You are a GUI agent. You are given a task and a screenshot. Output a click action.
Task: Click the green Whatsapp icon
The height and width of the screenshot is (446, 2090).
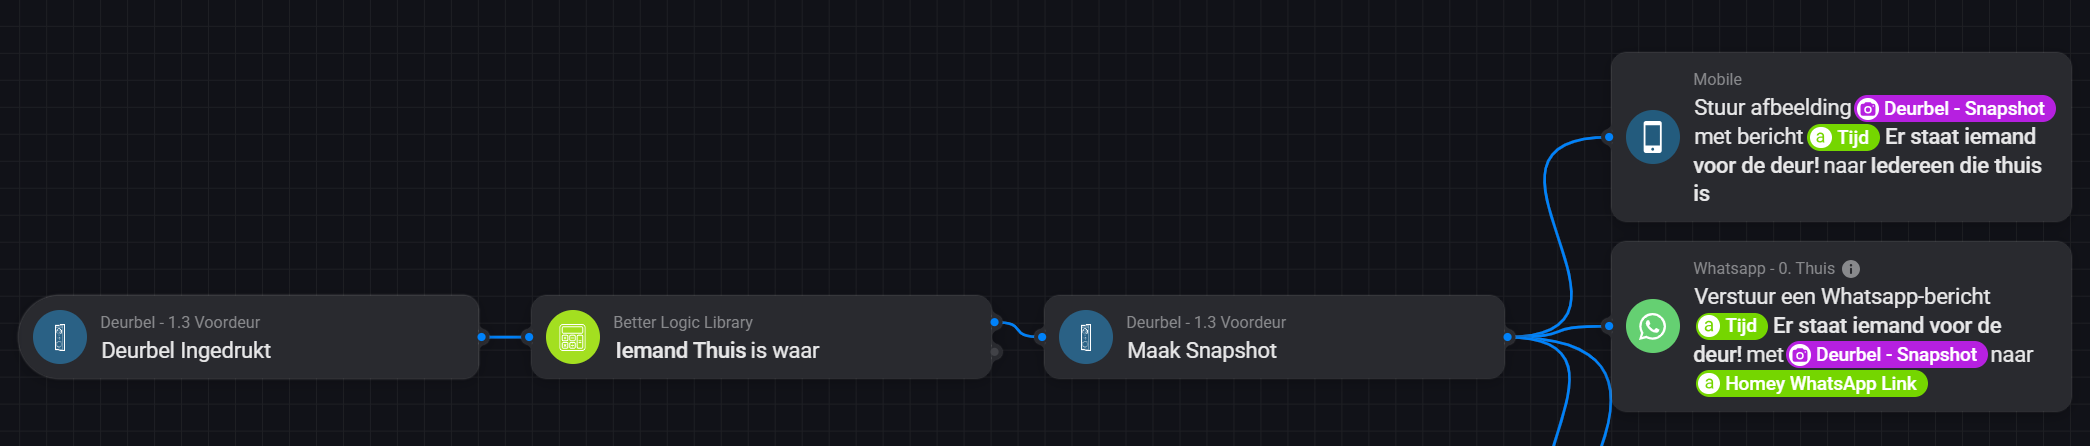tap(1653, 326)
